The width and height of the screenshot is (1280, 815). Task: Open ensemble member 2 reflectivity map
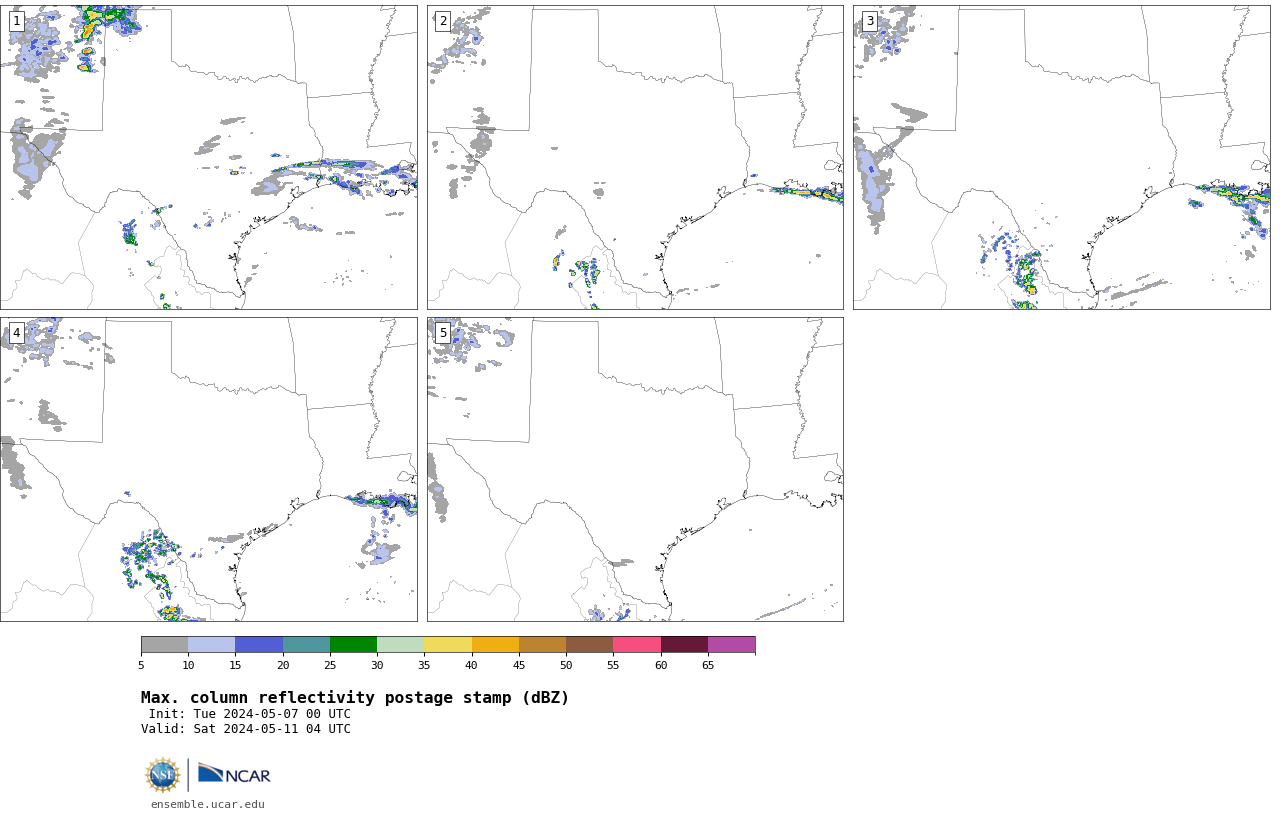click(x=635, y=157)
